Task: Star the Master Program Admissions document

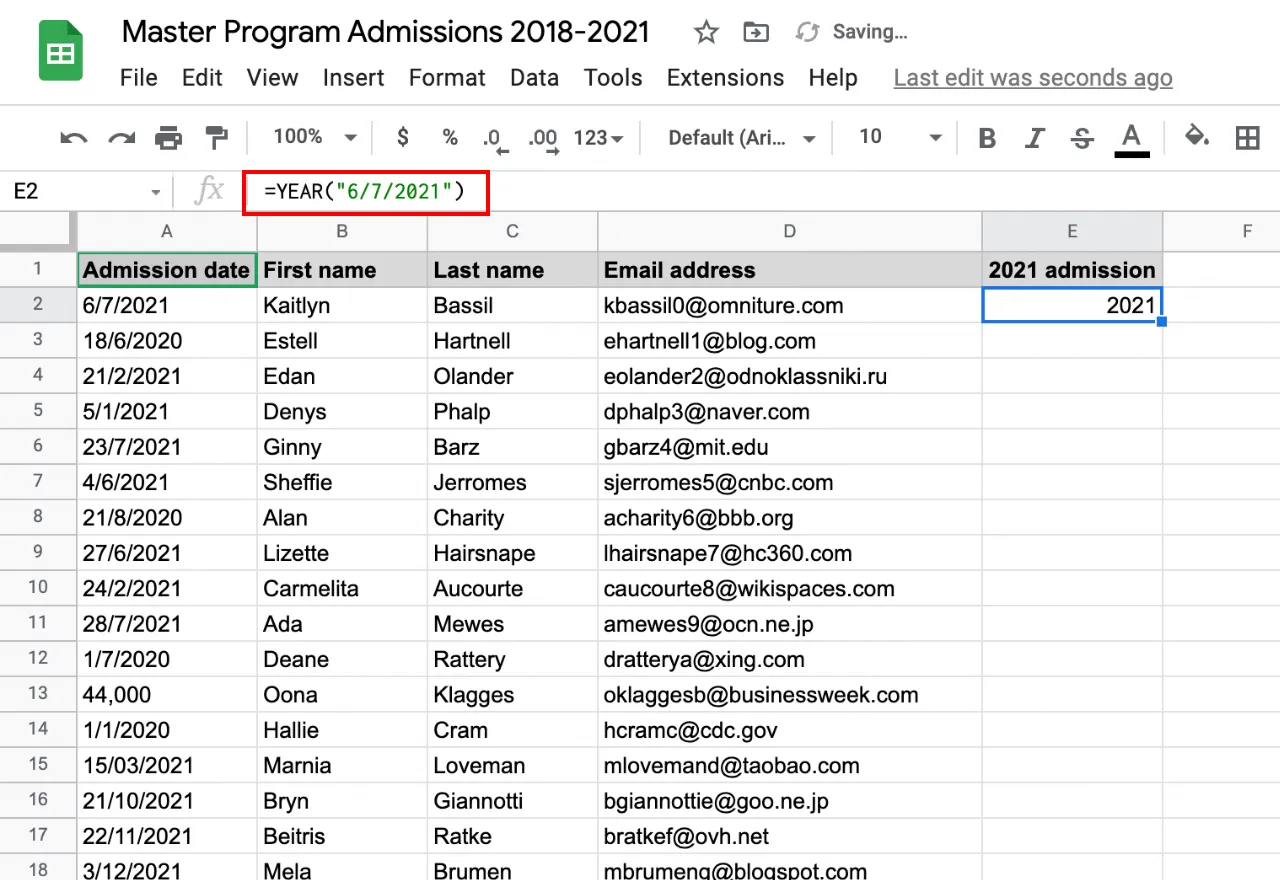Action: click(706, 32)
